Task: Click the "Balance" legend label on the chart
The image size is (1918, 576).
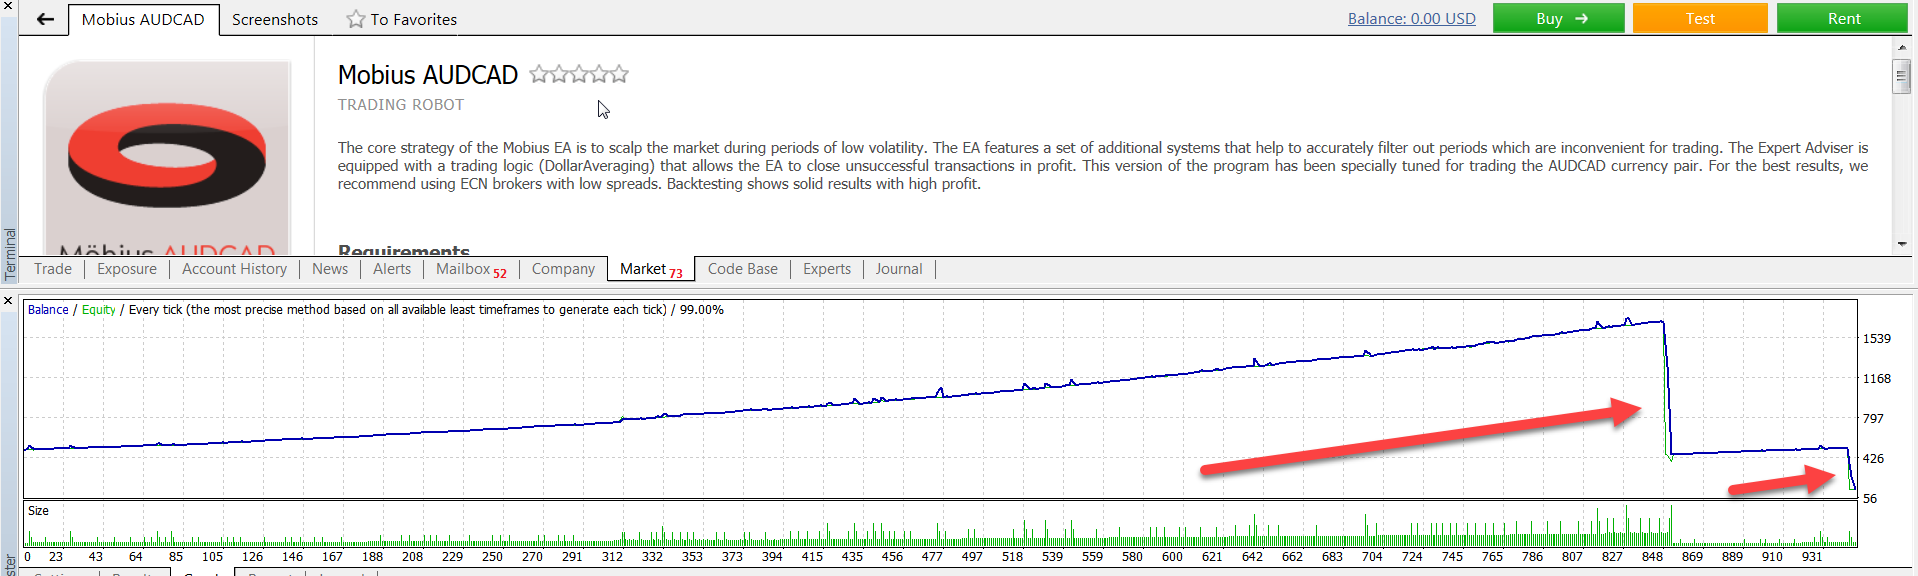Action: [x=48, y=310]
